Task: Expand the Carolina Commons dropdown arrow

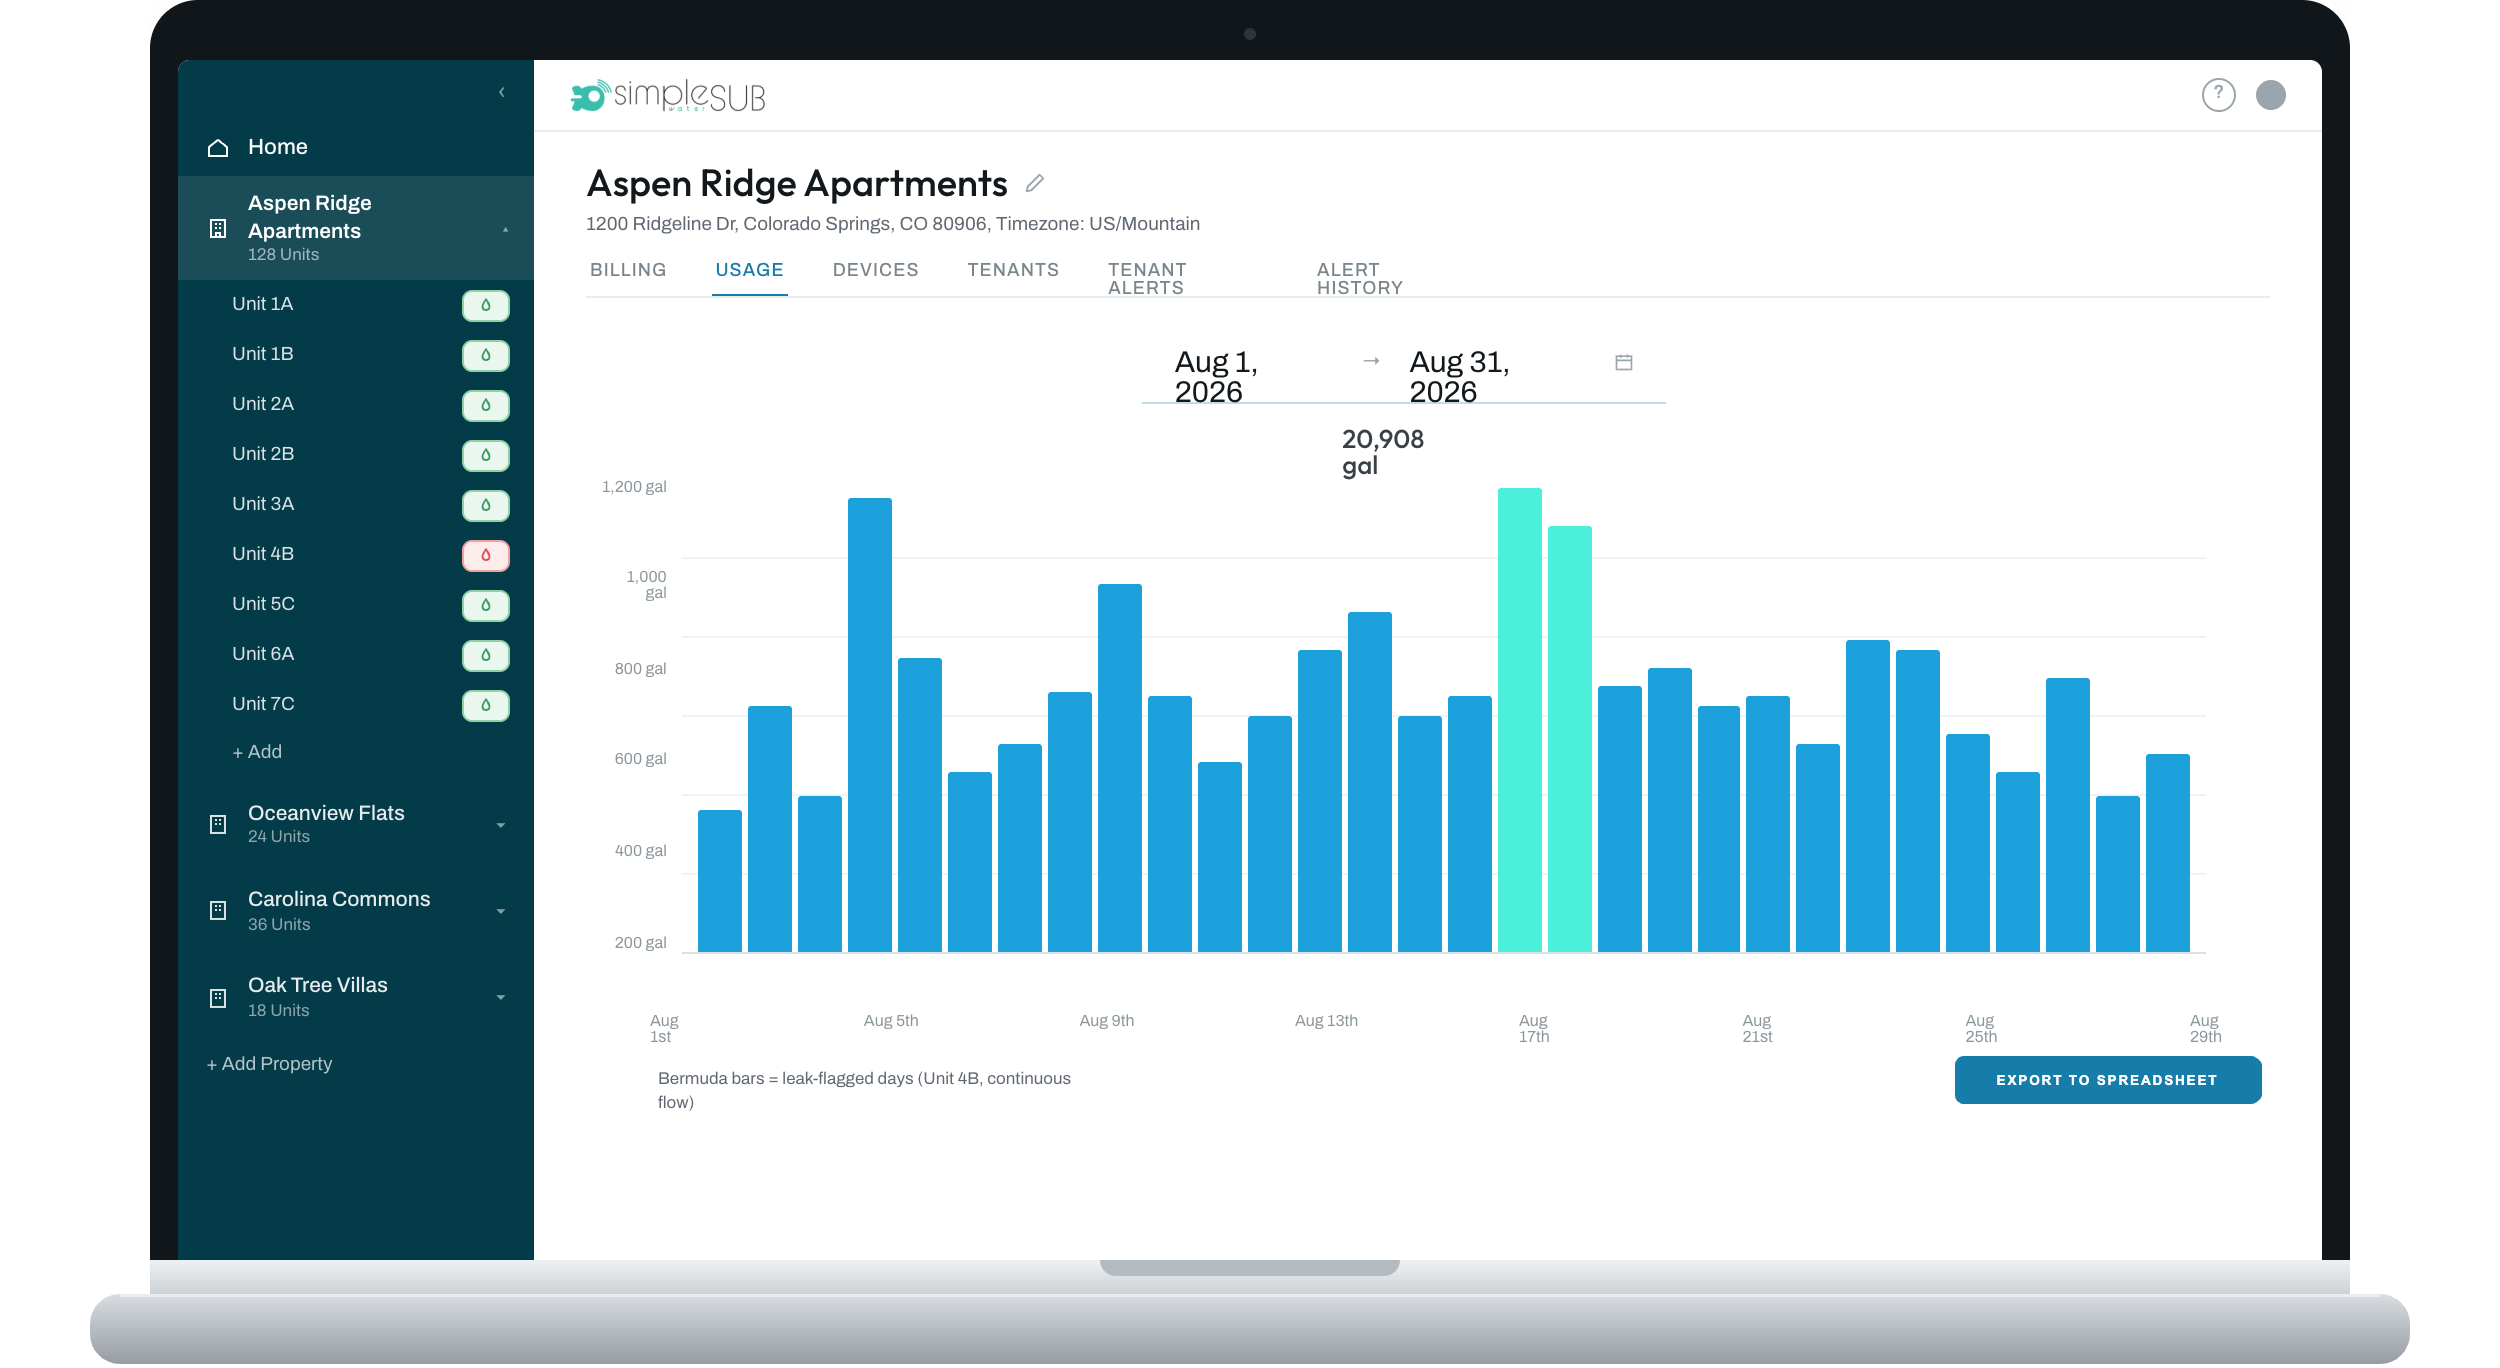Action: (x=501, y=911)
